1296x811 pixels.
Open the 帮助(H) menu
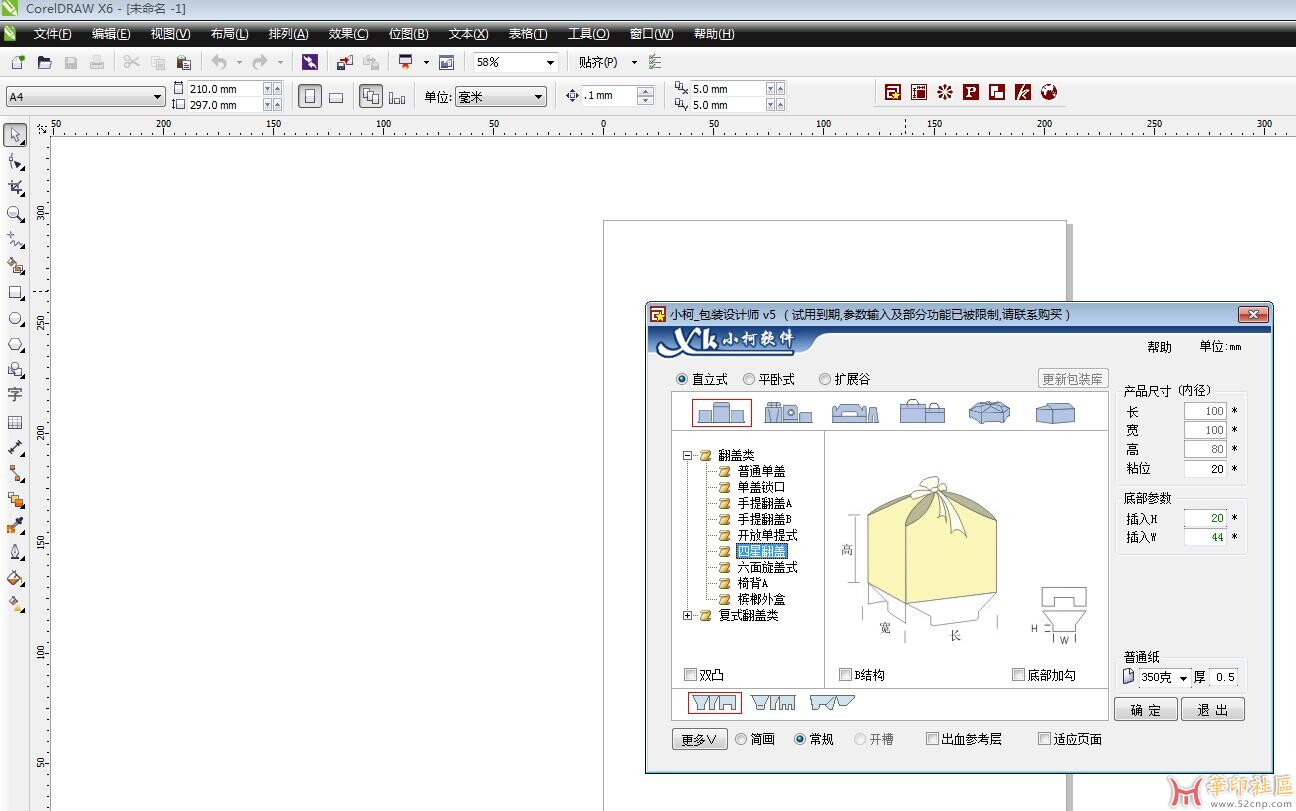click(x=714, y=34)
